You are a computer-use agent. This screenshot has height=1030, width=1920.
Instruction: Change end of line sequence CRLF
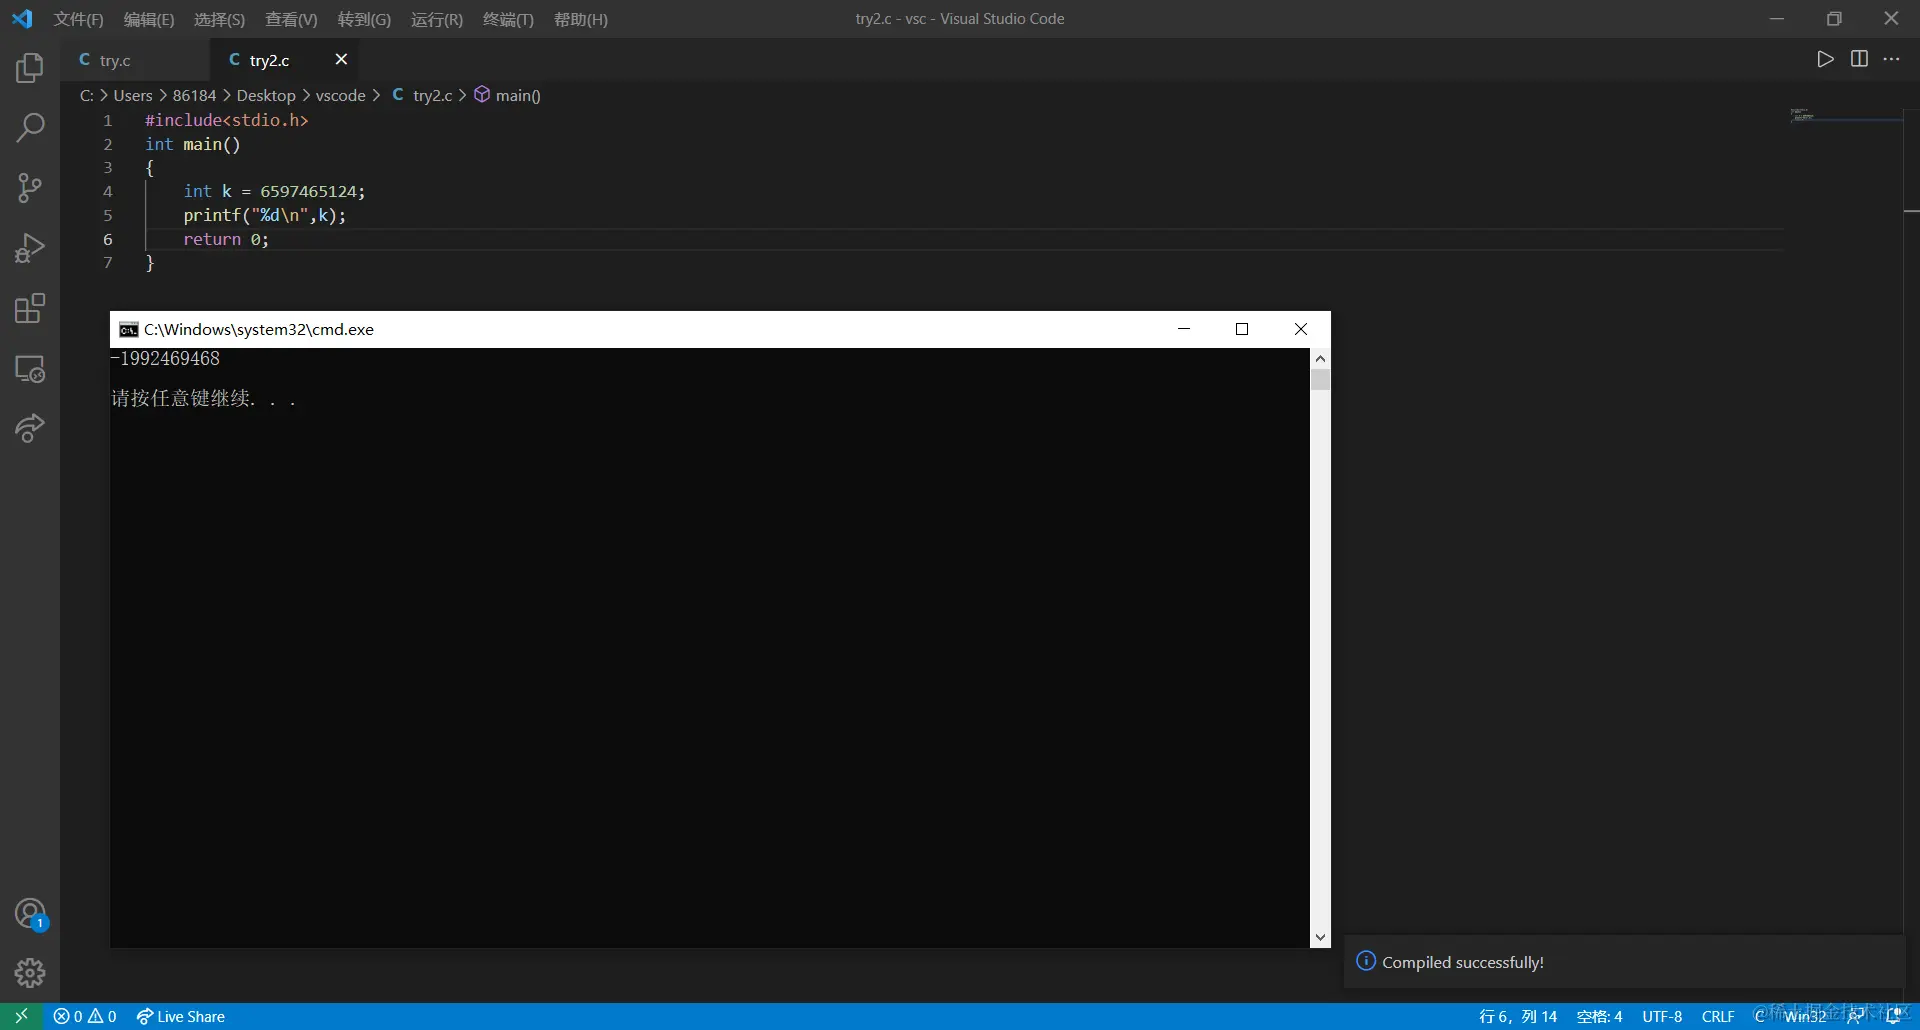coord(1718,1016)
